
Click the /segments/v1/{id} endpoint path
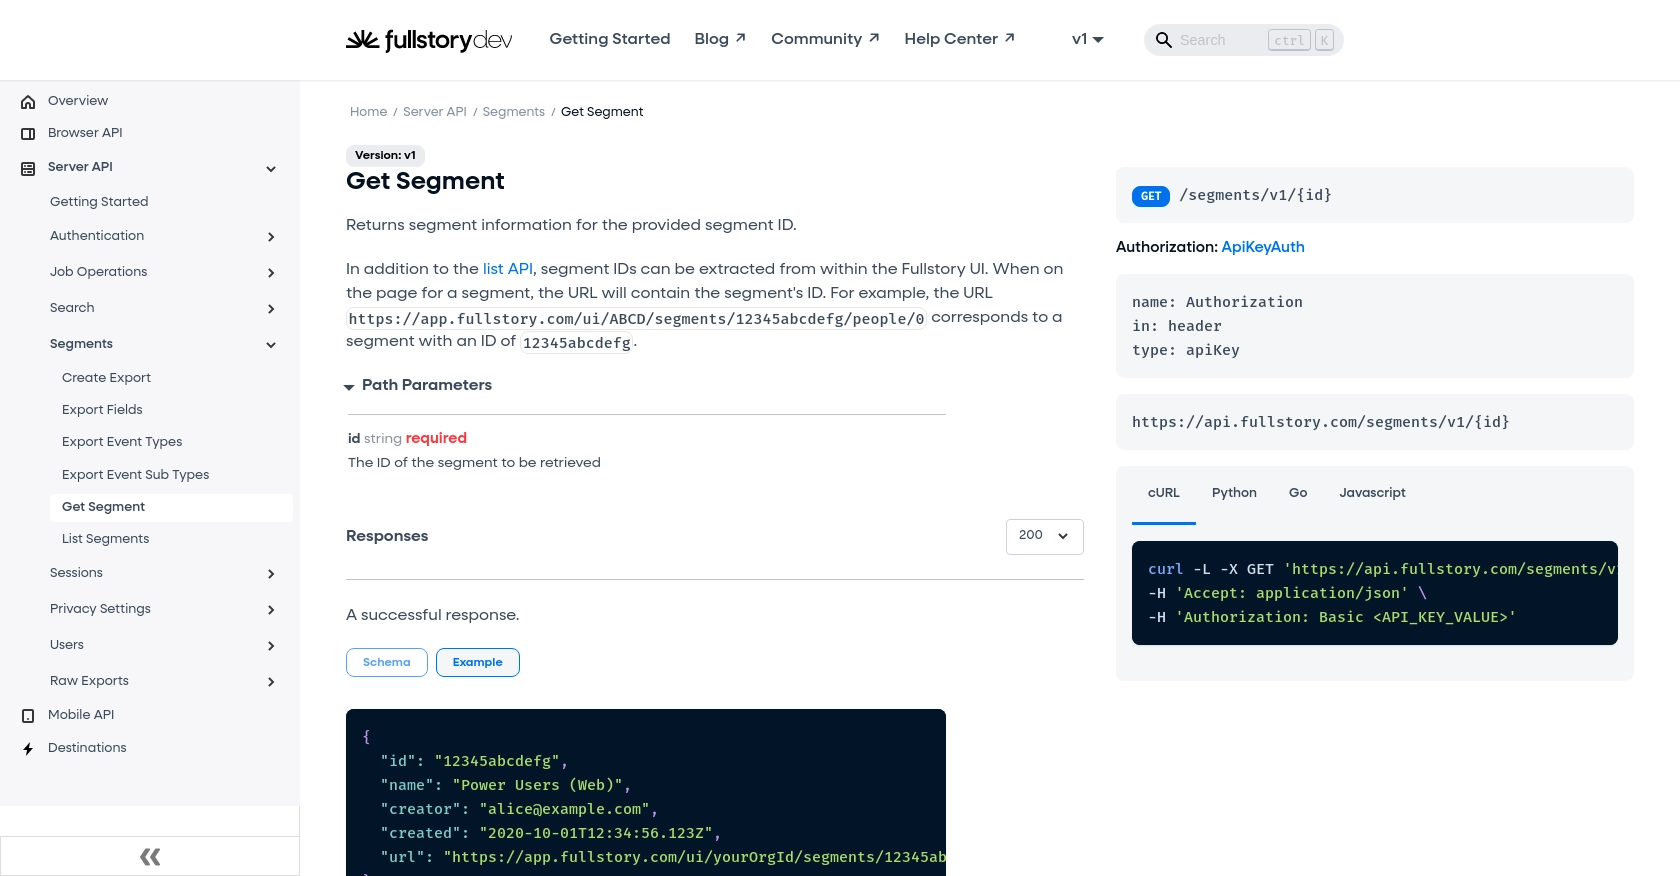(x=1256, y=195)
